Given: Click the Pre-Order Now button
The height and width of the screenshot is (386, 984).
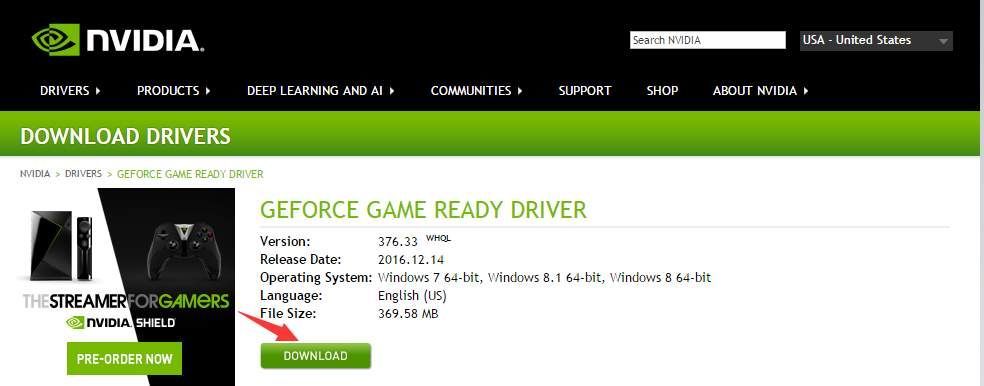Looking at the screenshot, I should coord(124,358).
